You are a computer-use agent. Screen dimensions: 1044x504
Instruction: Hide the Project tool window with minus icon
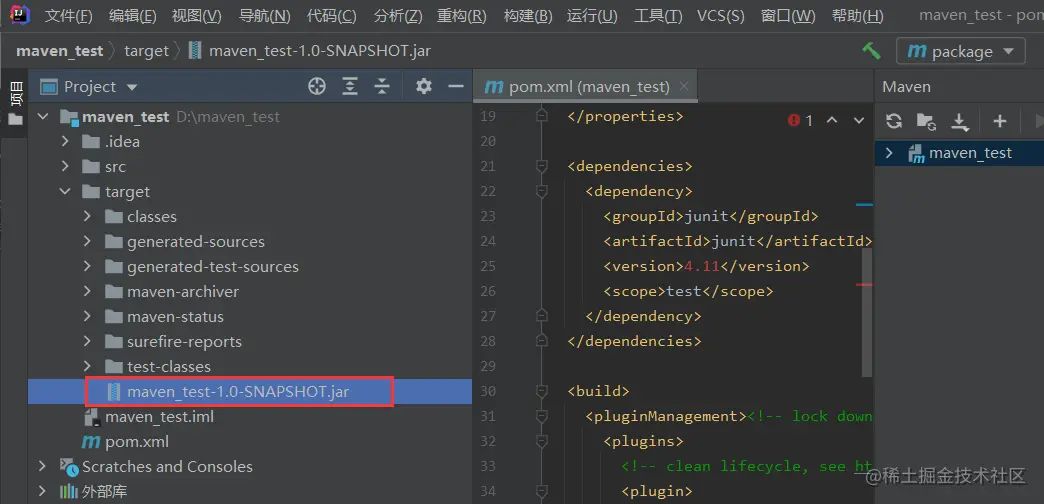point(455,86)
